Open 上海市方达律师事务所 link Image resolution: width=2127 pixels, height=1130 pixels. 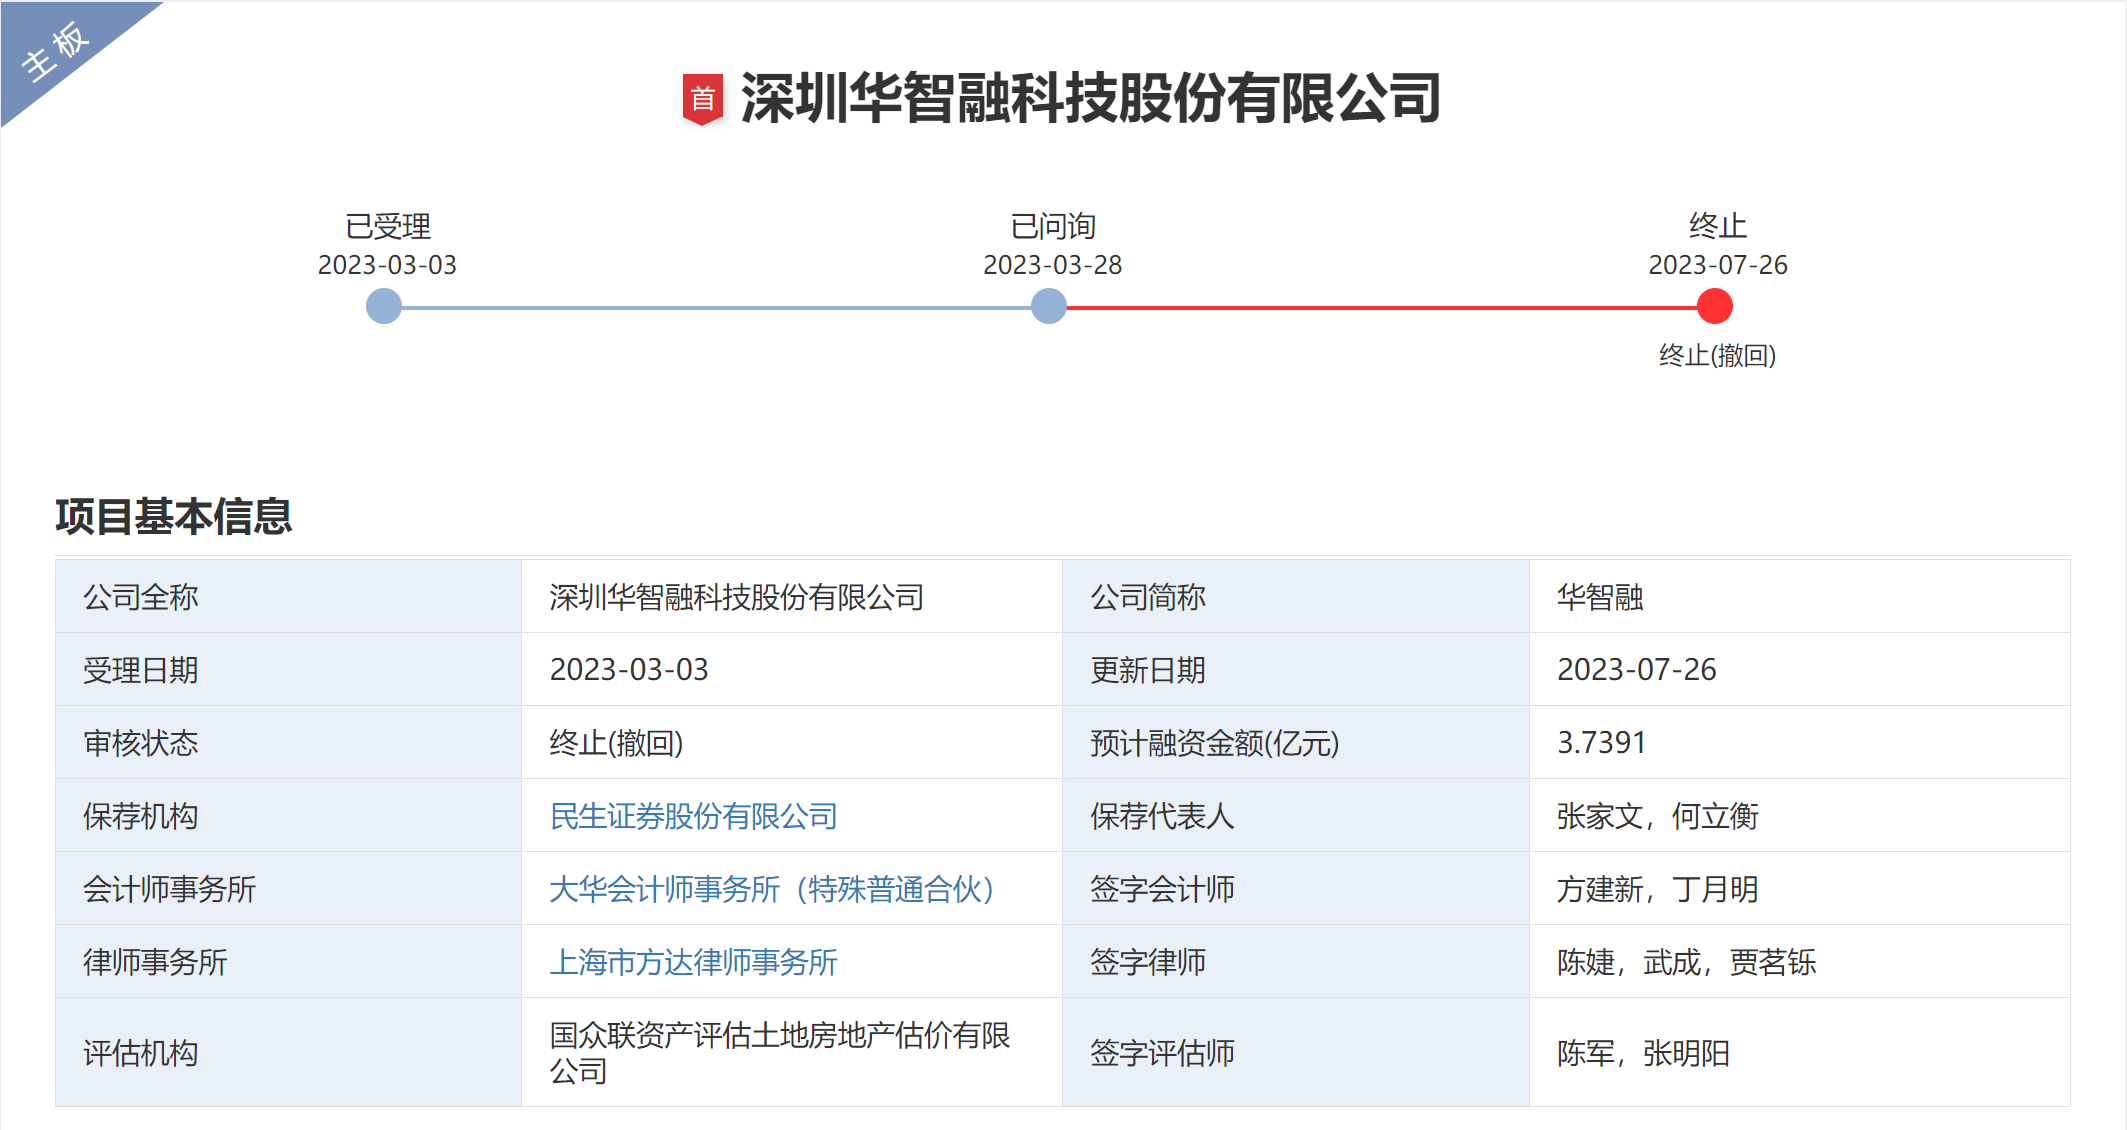pyautogui.click(x=693, y=962)
